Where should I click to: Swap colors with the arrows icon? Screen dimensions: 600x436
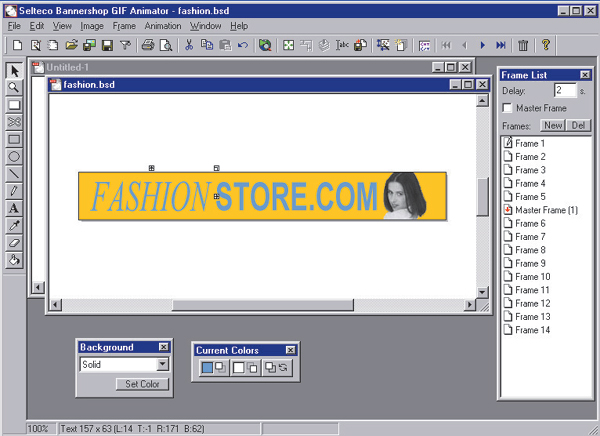click(283, 367)
